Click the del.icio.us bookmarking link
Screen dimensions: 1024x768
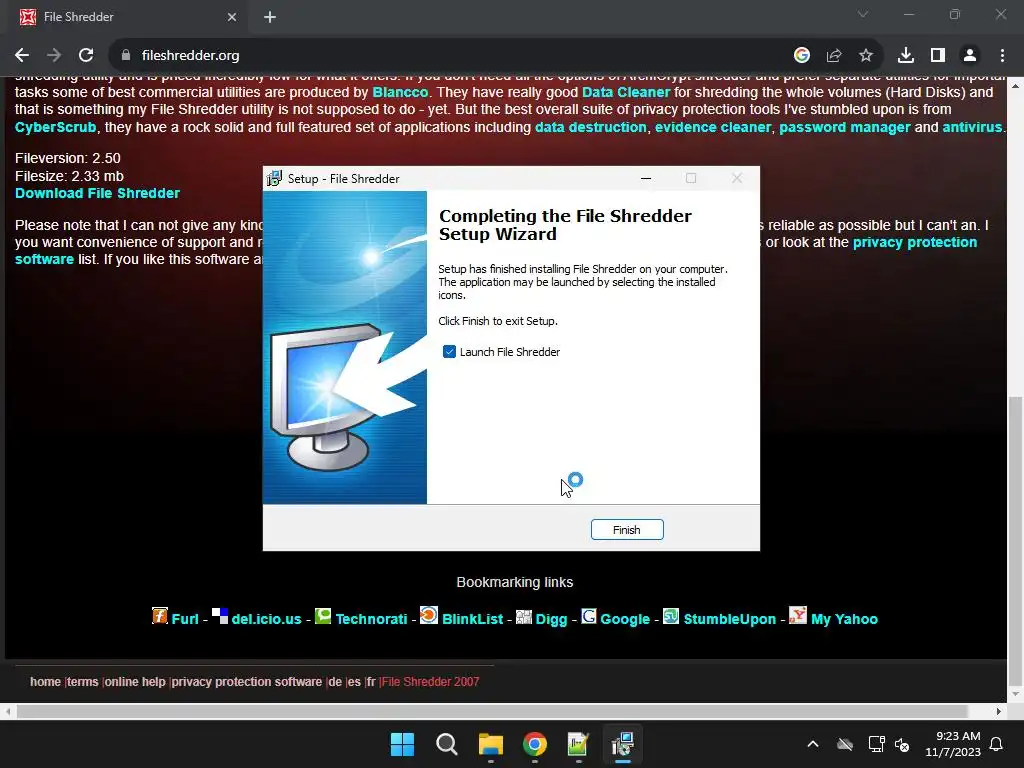(x=266, y=619)
